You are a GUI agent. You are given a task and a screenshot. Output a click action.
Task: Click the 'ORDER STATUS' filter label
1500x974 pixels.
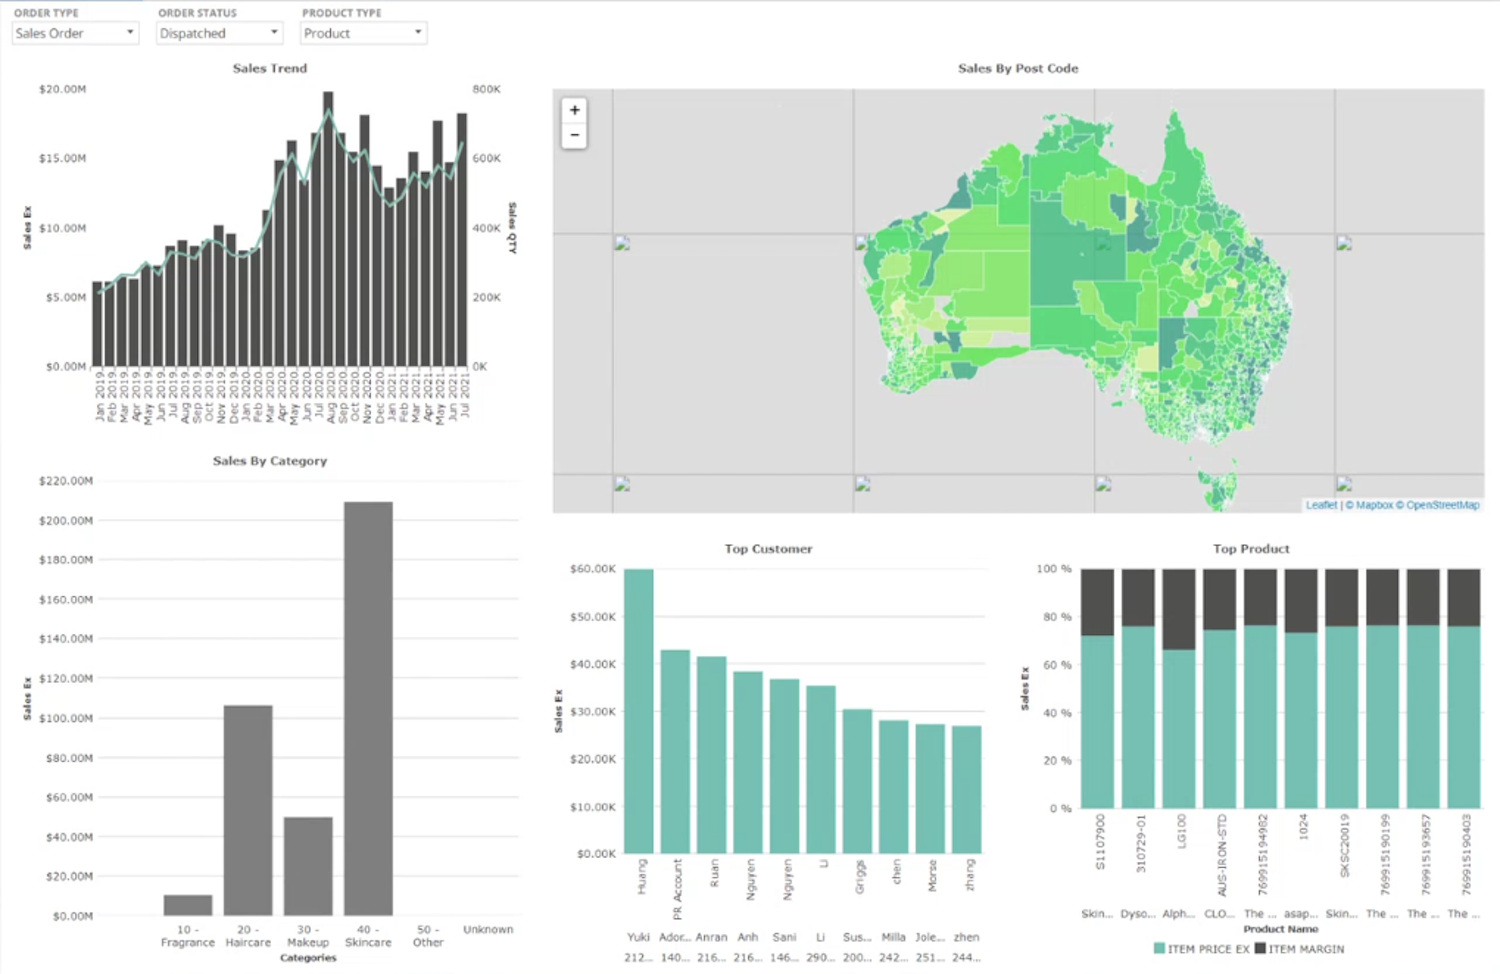[198, 13]
